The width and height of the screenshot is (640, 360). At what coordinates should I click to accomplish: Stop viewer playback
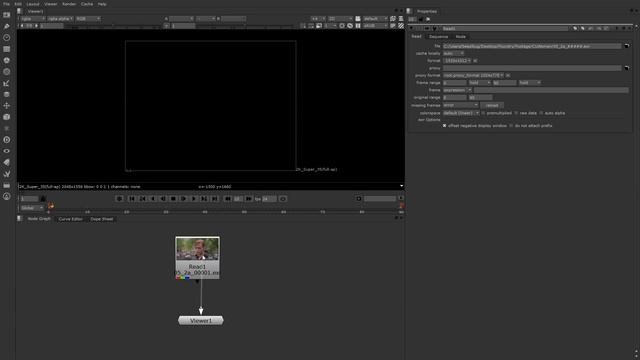(173, 199)
